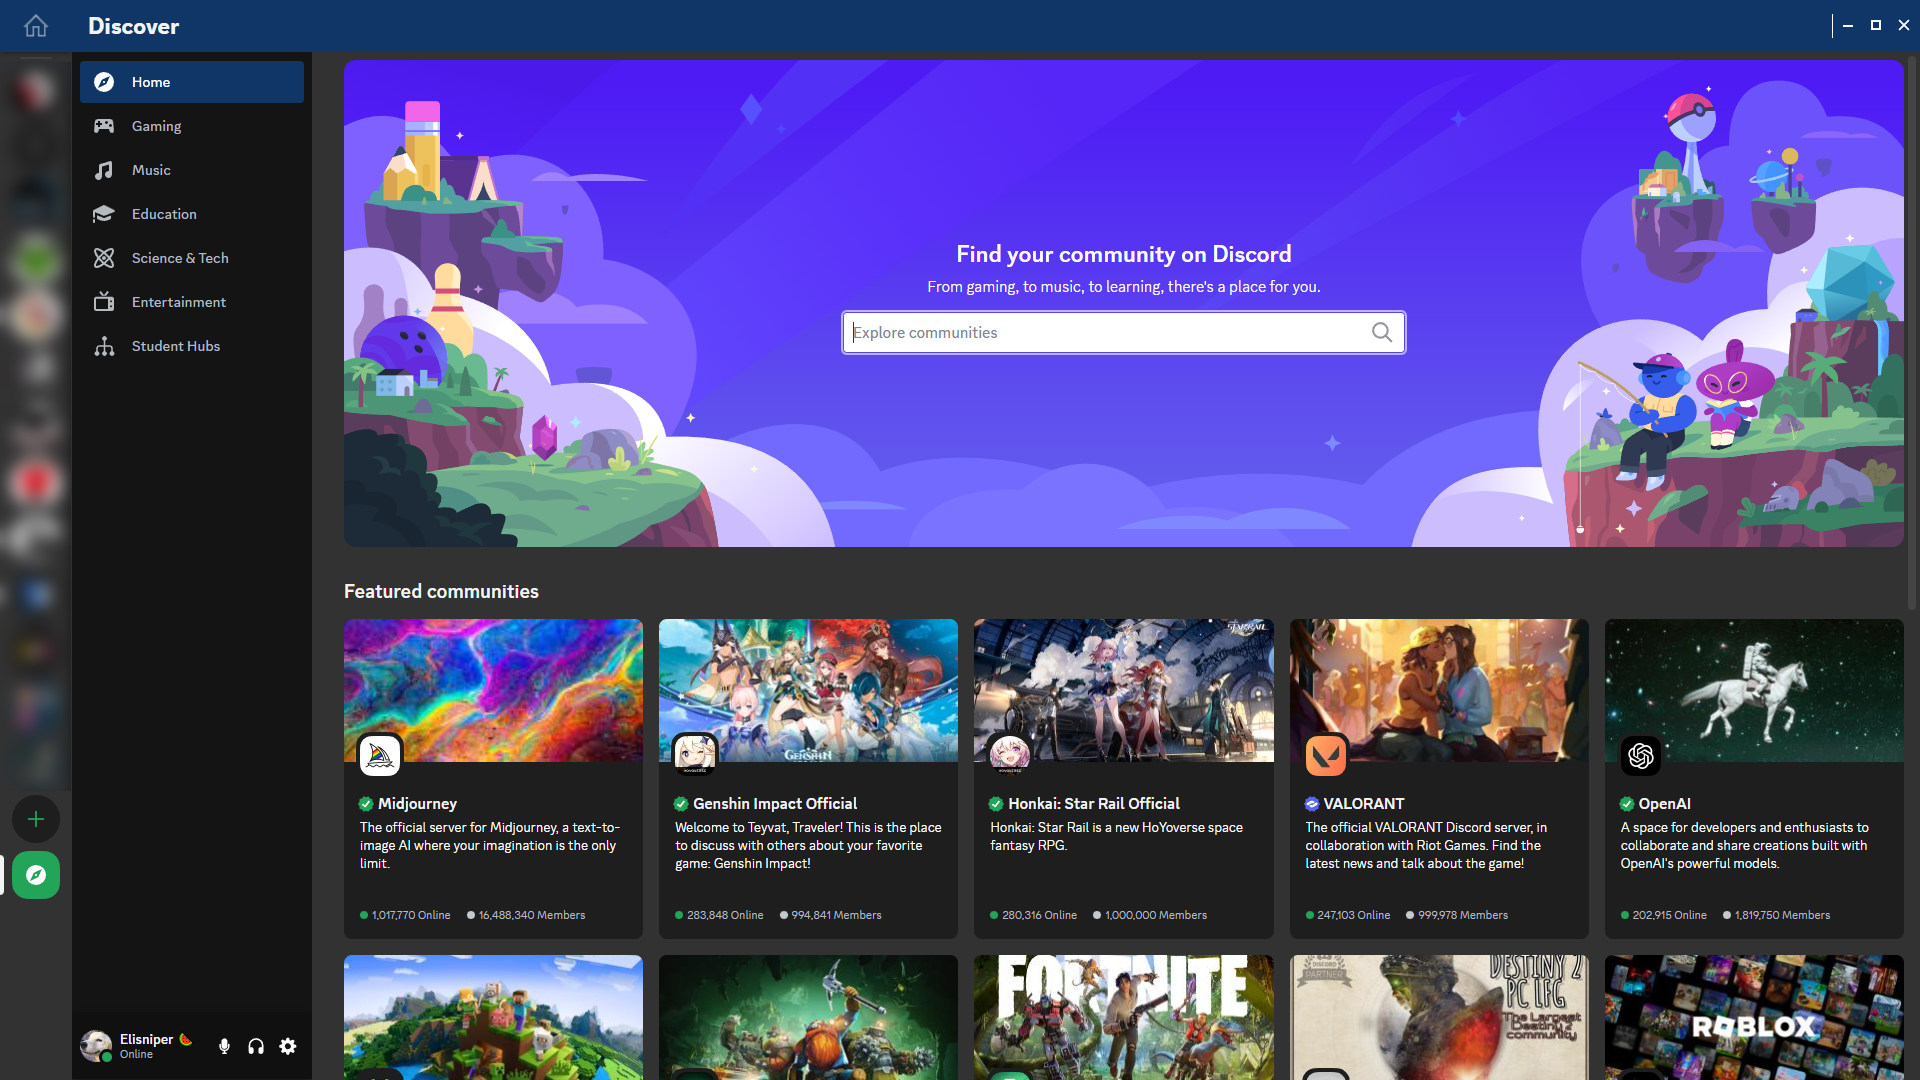Click the home icon in title bar
Viewport: 1920px width, 1080px height.
[36, 26]
